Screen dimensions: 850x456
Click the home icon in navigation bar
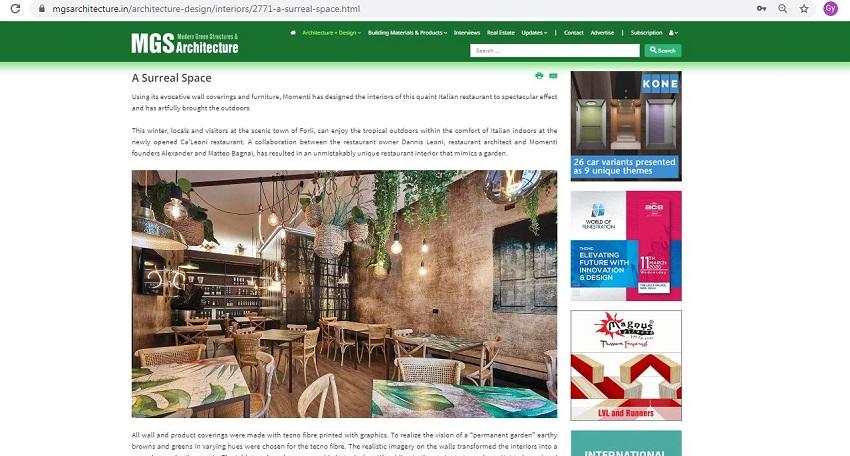[293, 33]
